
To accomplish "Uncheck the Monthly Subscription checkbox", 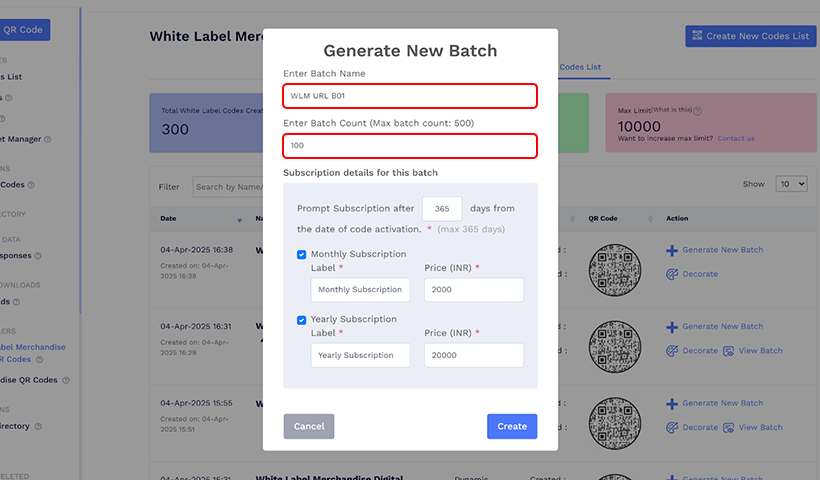I will coord(302,255).
